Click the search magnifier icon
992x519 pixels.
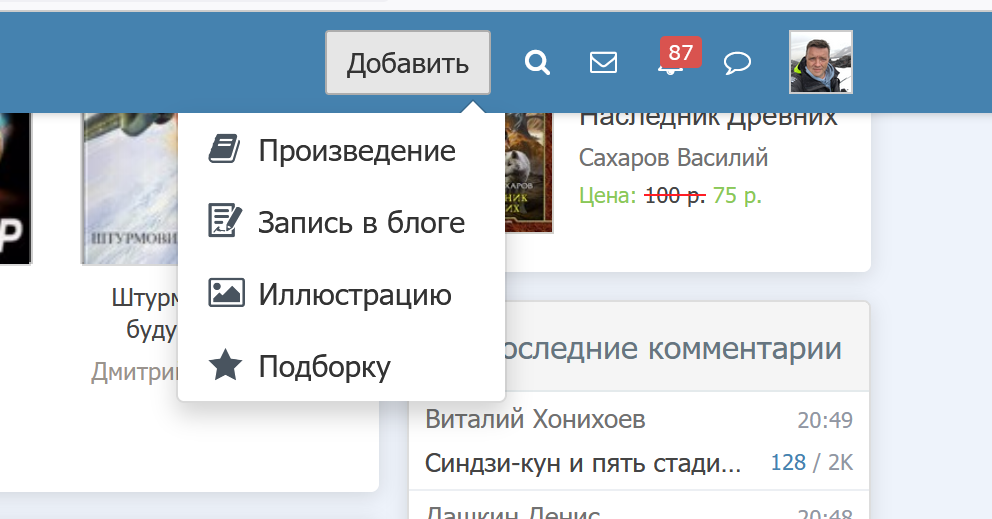pyautogui.click(x=538, y=63)
